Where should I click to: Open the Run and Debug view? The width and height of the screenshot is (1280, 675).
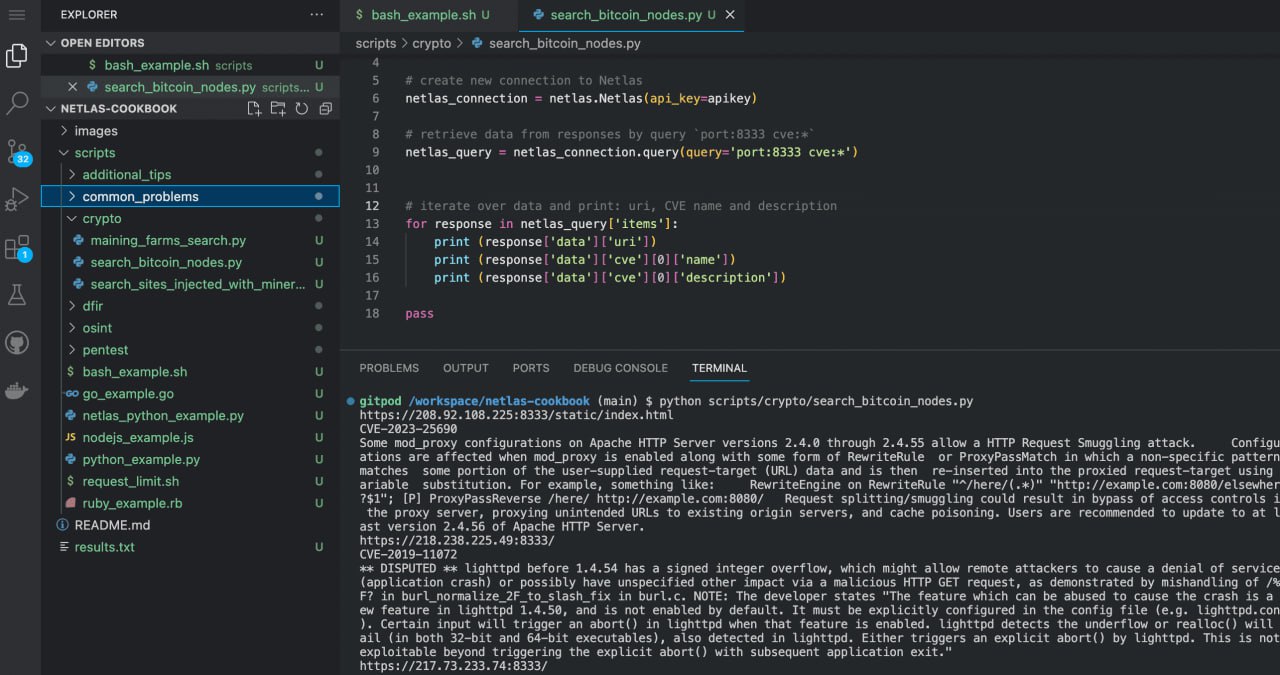[x=17, y=199]
